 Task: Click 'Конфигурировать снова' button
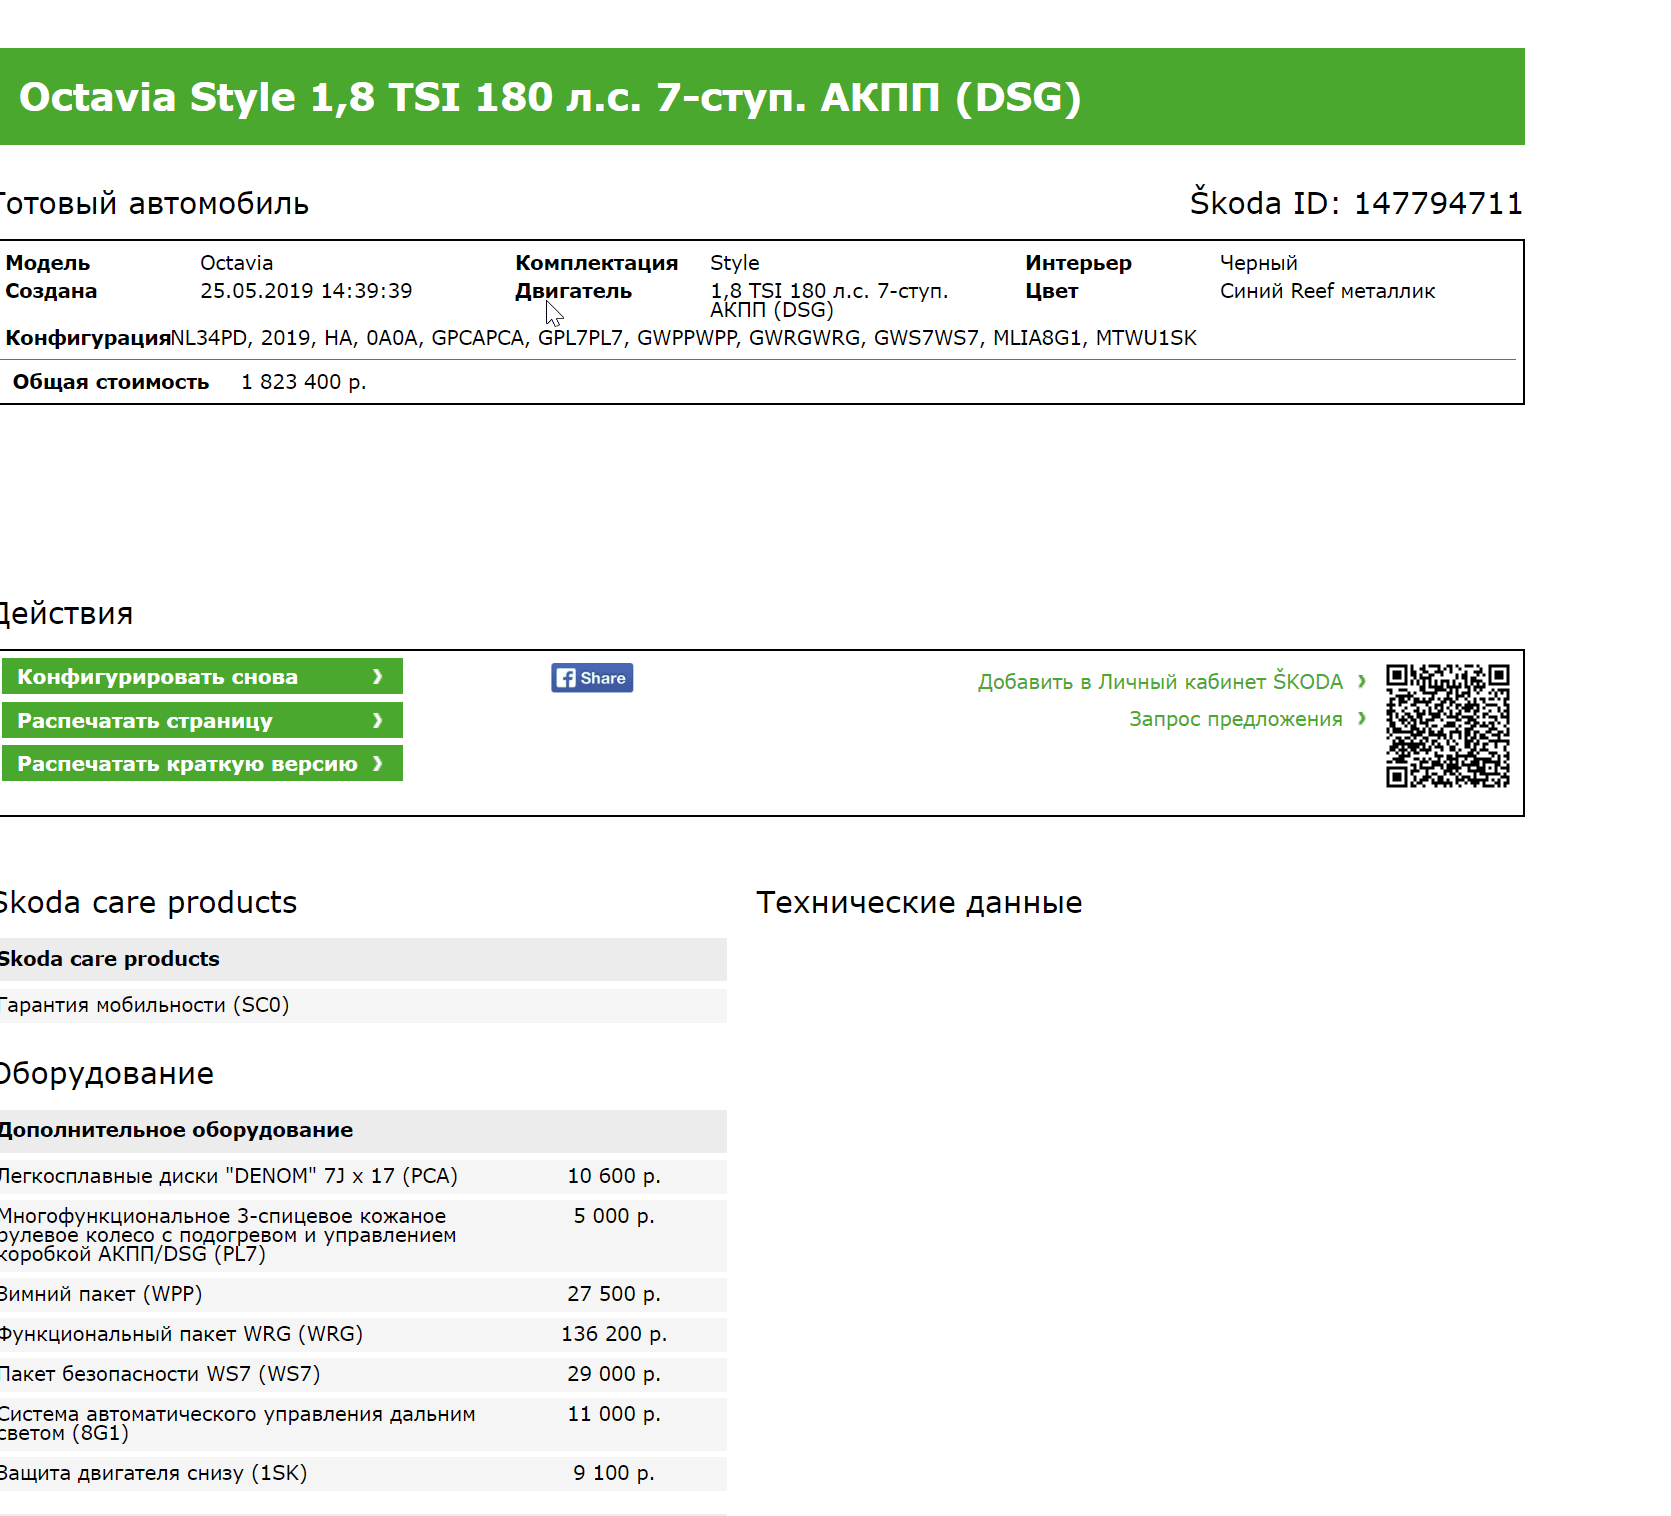click(202, 676)
